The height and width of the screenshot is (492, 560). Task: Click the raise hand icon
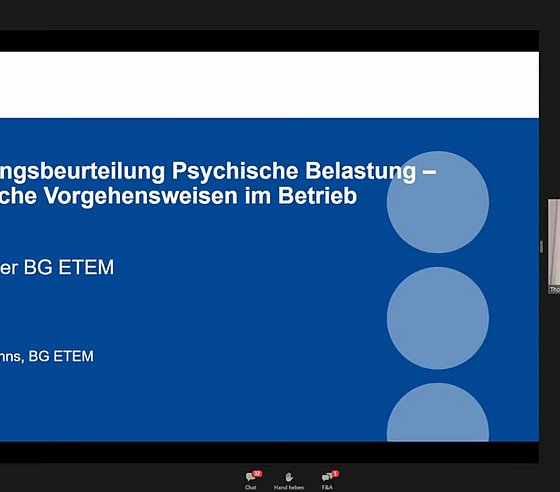289,477
